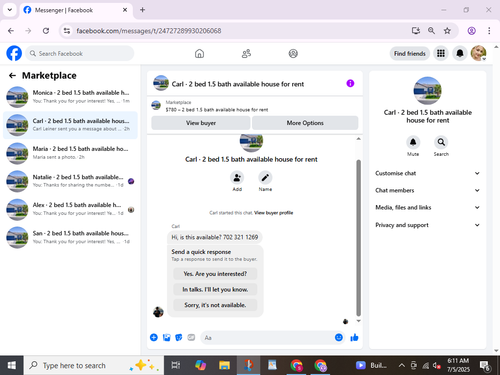Show hidden system tray icons chevron
The image size is (500, 375).
coord(402,365)
